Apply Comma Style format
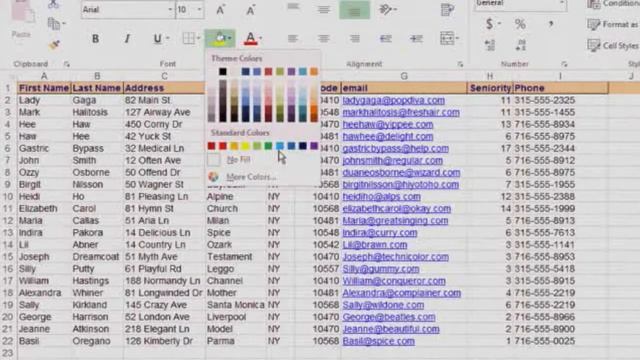This screenshot has width=640, height=360. click(551, 24)
